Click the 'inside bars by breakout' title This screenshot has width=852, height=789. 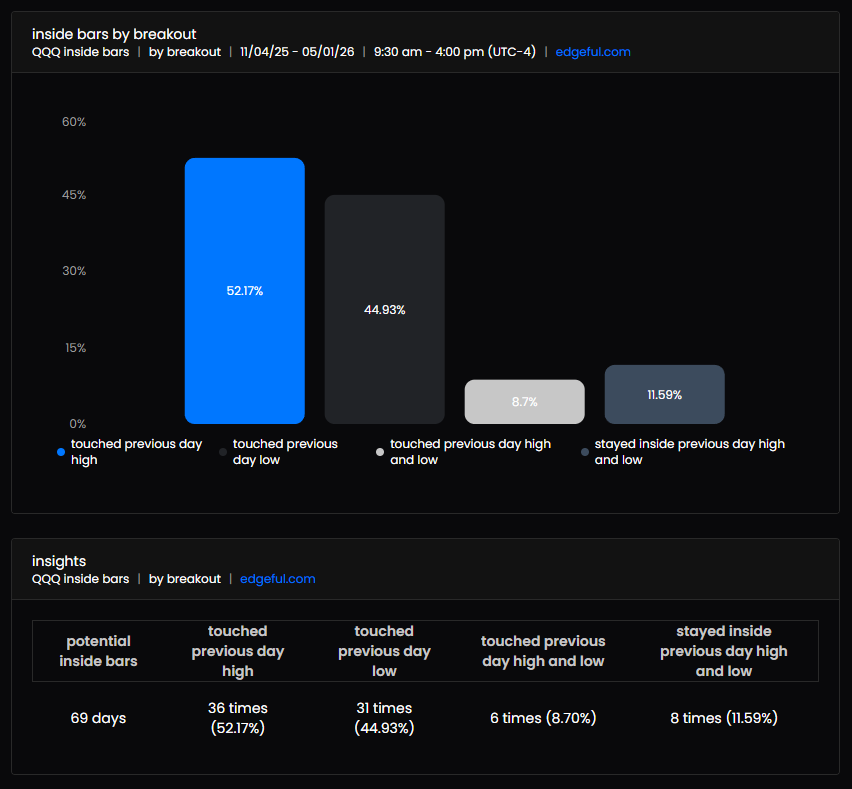(x=114, y=34)
